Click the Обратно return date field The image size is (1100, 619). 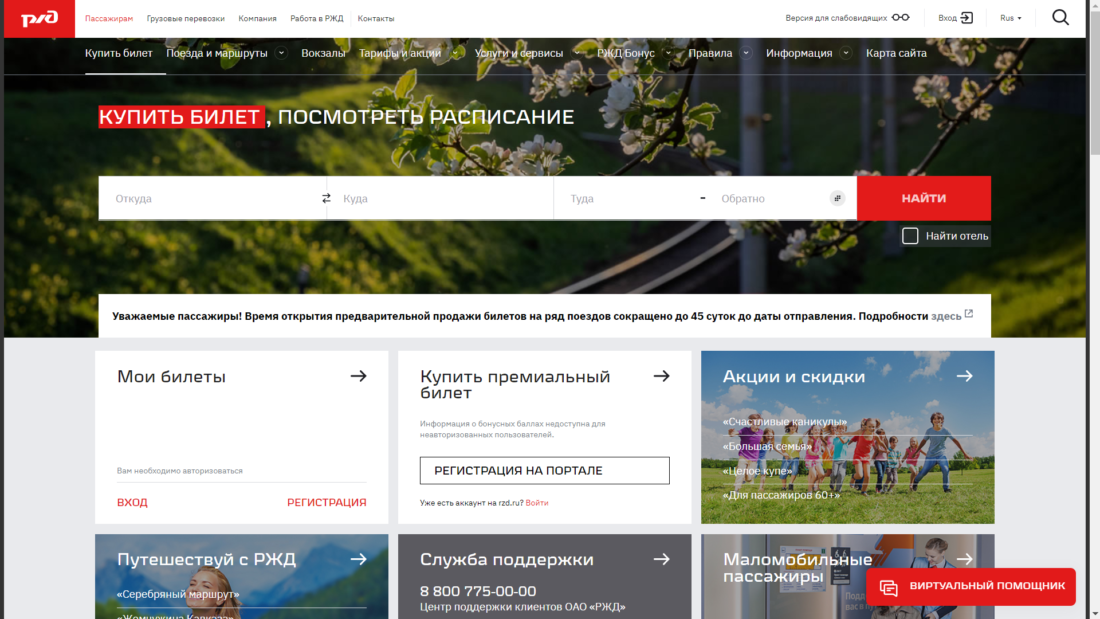(772, 199)
